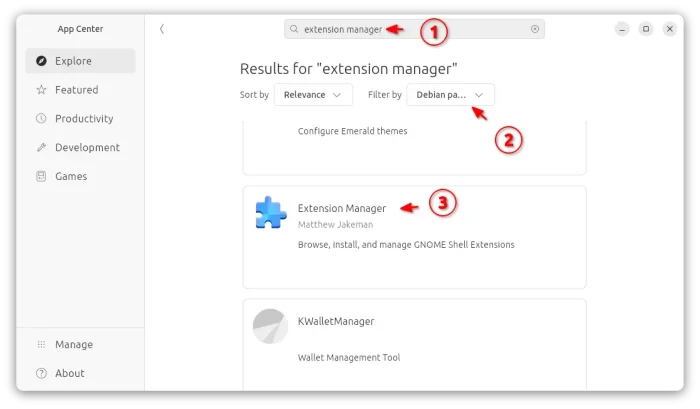The width and height of the screenshot is (700, 409).
Task: Click the Development wrench icon
Action: click(x=41, y=148)
